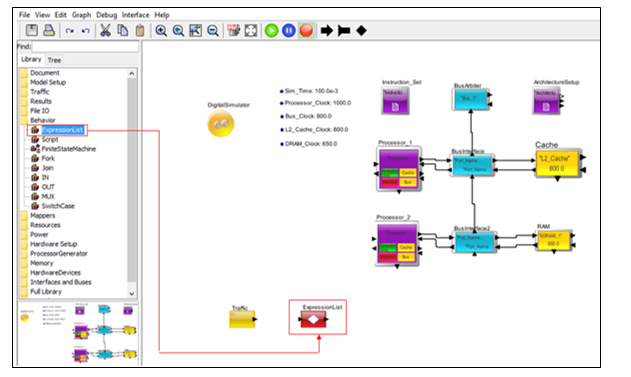Select the yellow L2_Cache block
Viewport: 631px width, 377px height.
(x=557, y=163)
